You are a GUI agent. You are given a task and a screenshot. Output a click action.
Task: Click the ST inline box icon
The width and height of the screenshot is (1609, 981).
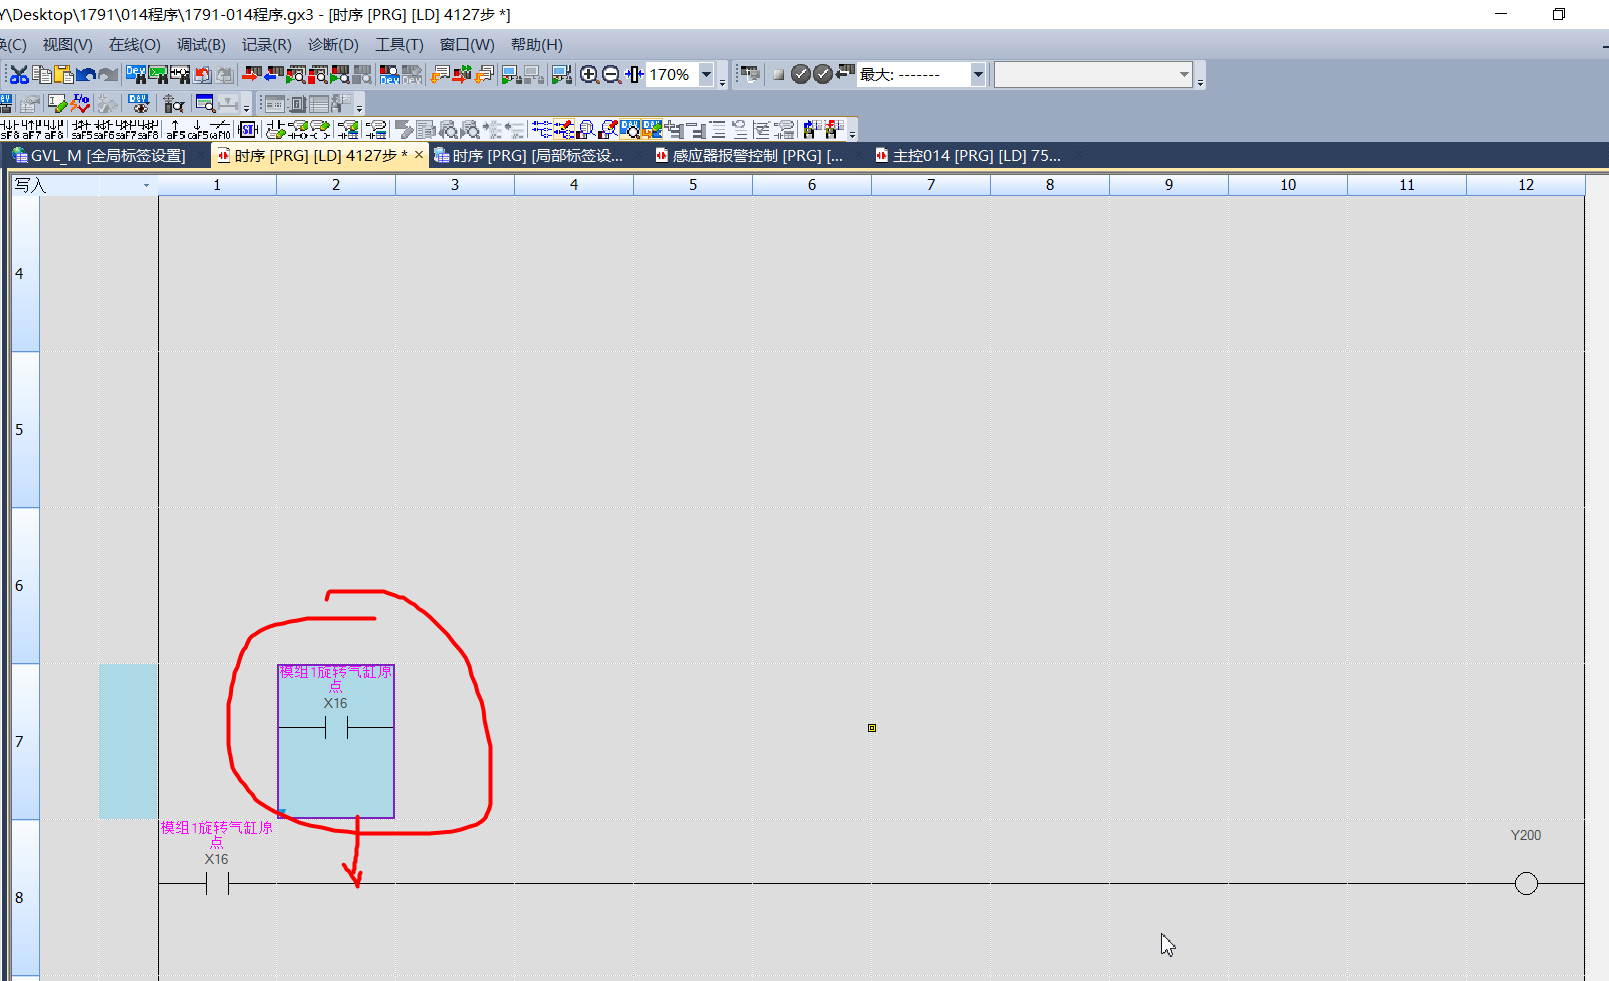248,129
